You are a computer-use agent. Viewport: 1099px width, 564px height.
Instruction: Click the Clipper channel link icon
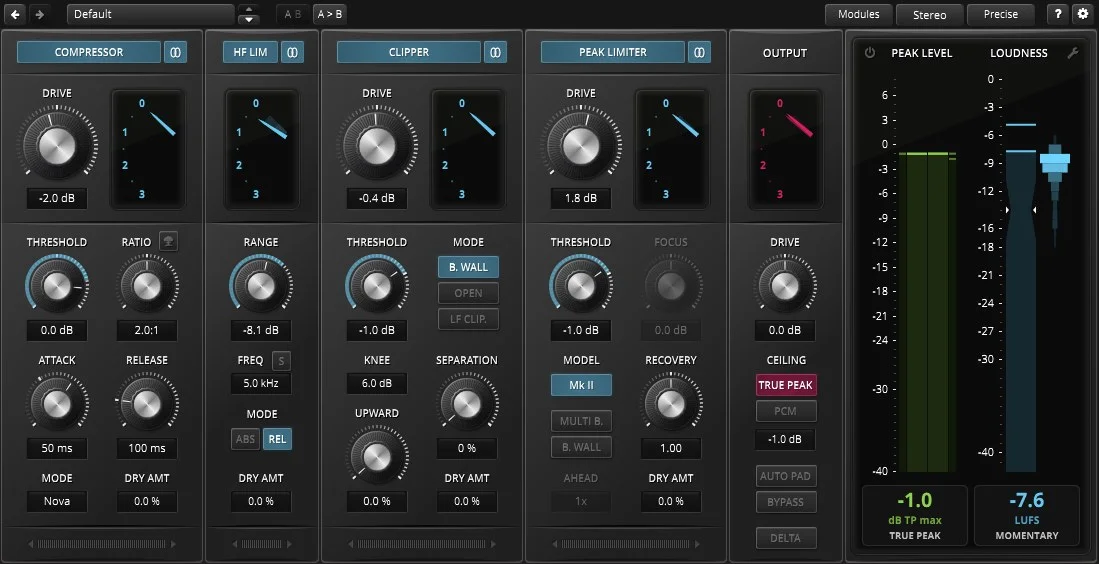point(496,52)
